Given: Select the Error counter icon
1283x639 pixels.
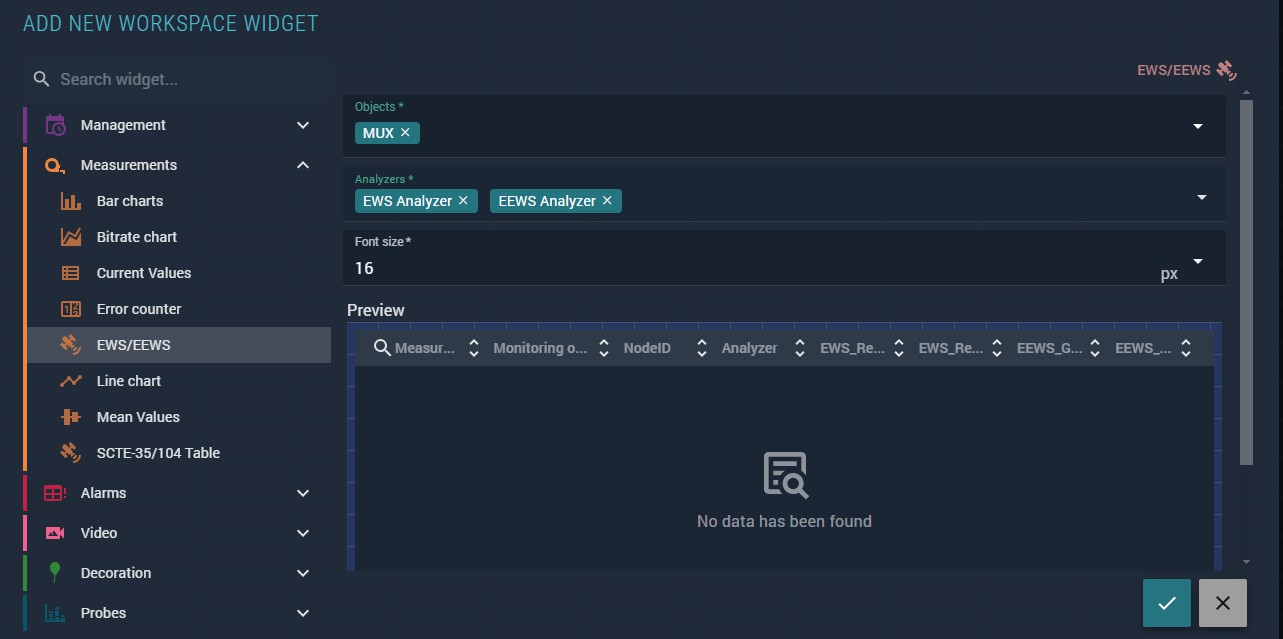Looking at the screenshot, I should click(x=71, y=309).
